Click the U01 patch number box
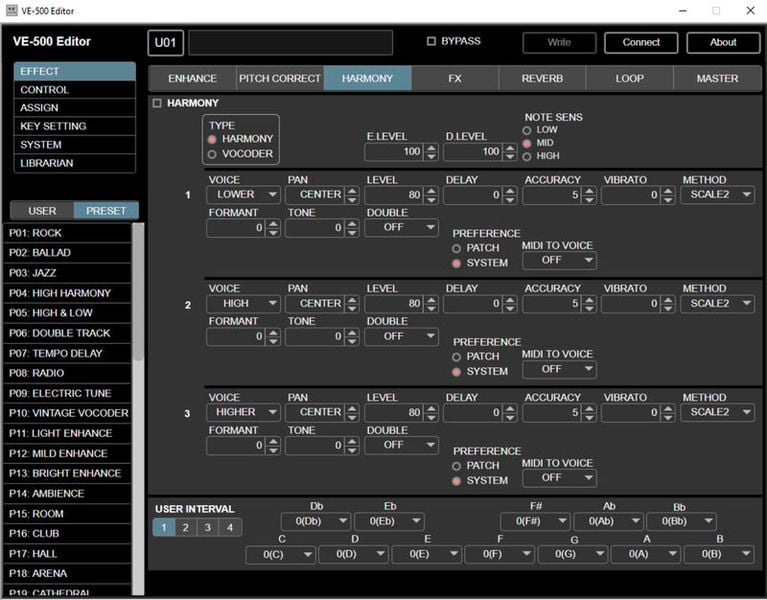Screen dimensions: 767x600 (x=165, y=43)
